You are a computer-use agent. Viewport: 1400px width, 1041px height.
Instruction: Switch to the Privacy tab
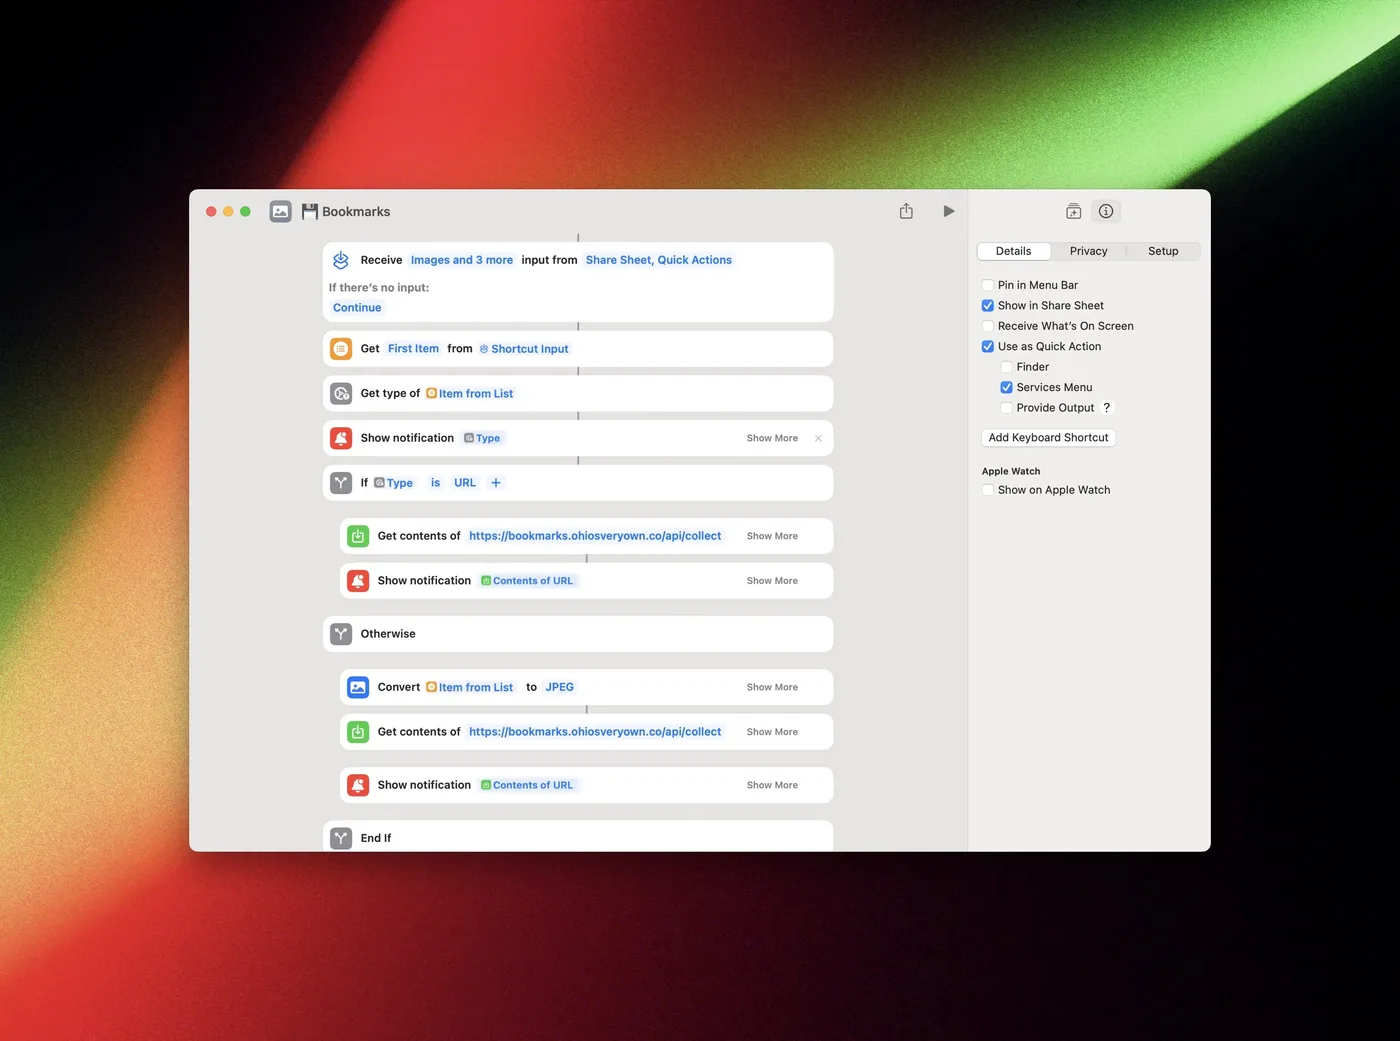click(1088, 251)
